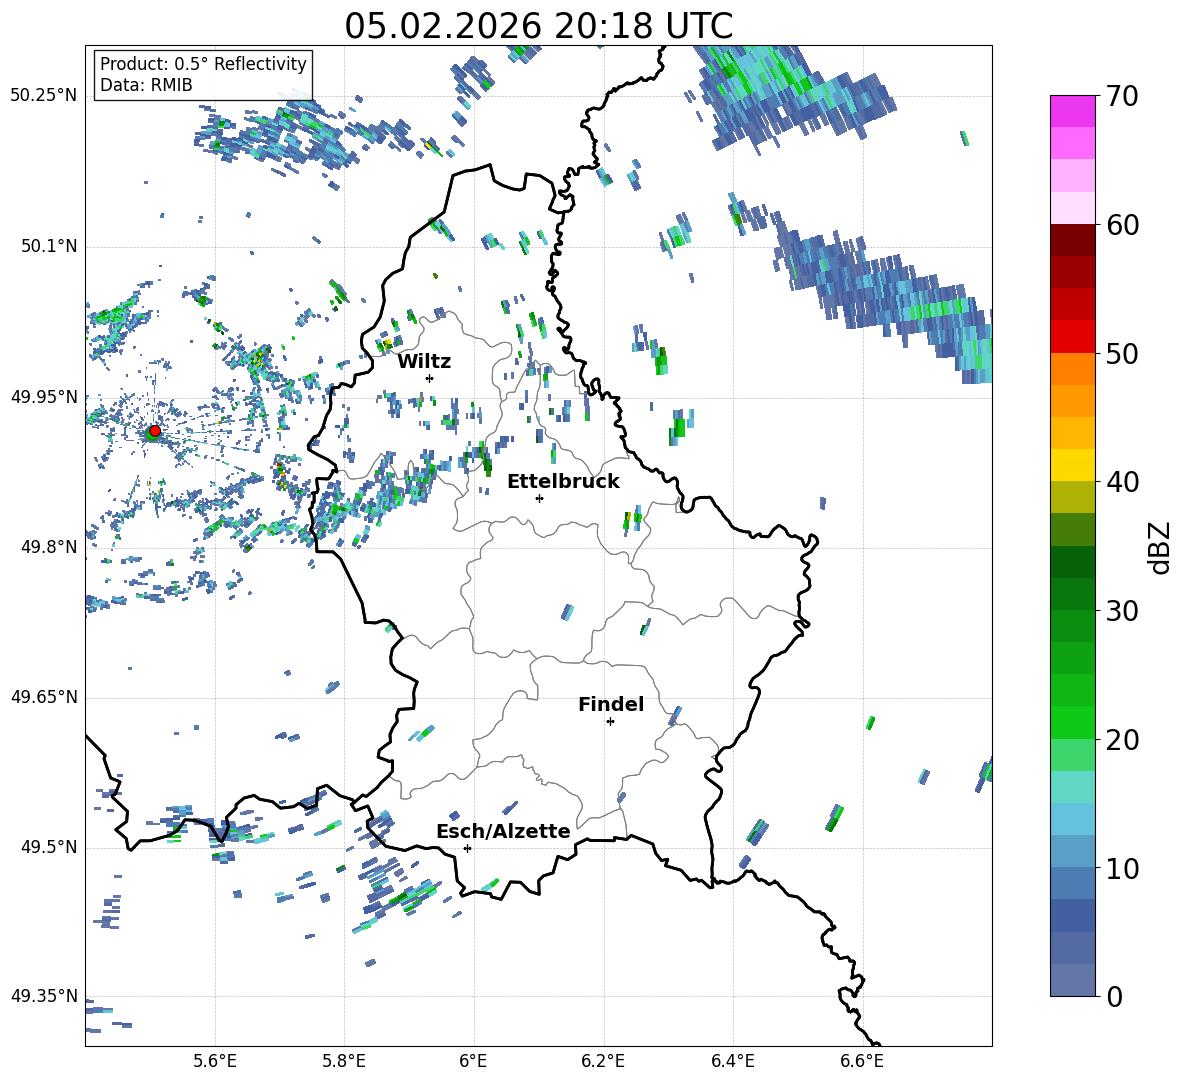Screen dimensions: 1184x1081
Task: Click the 50.25°N latitude tick label
Action: [44, 96]
